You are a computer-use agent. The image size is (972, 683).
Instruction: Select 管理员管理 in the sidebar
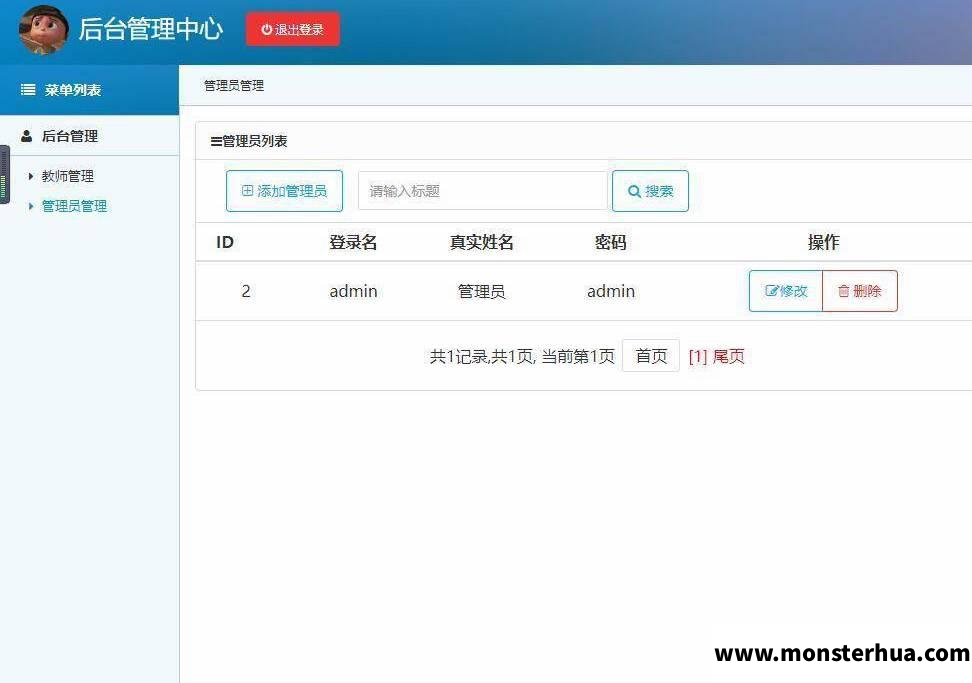pyautogui.click(x=74, y=206)
